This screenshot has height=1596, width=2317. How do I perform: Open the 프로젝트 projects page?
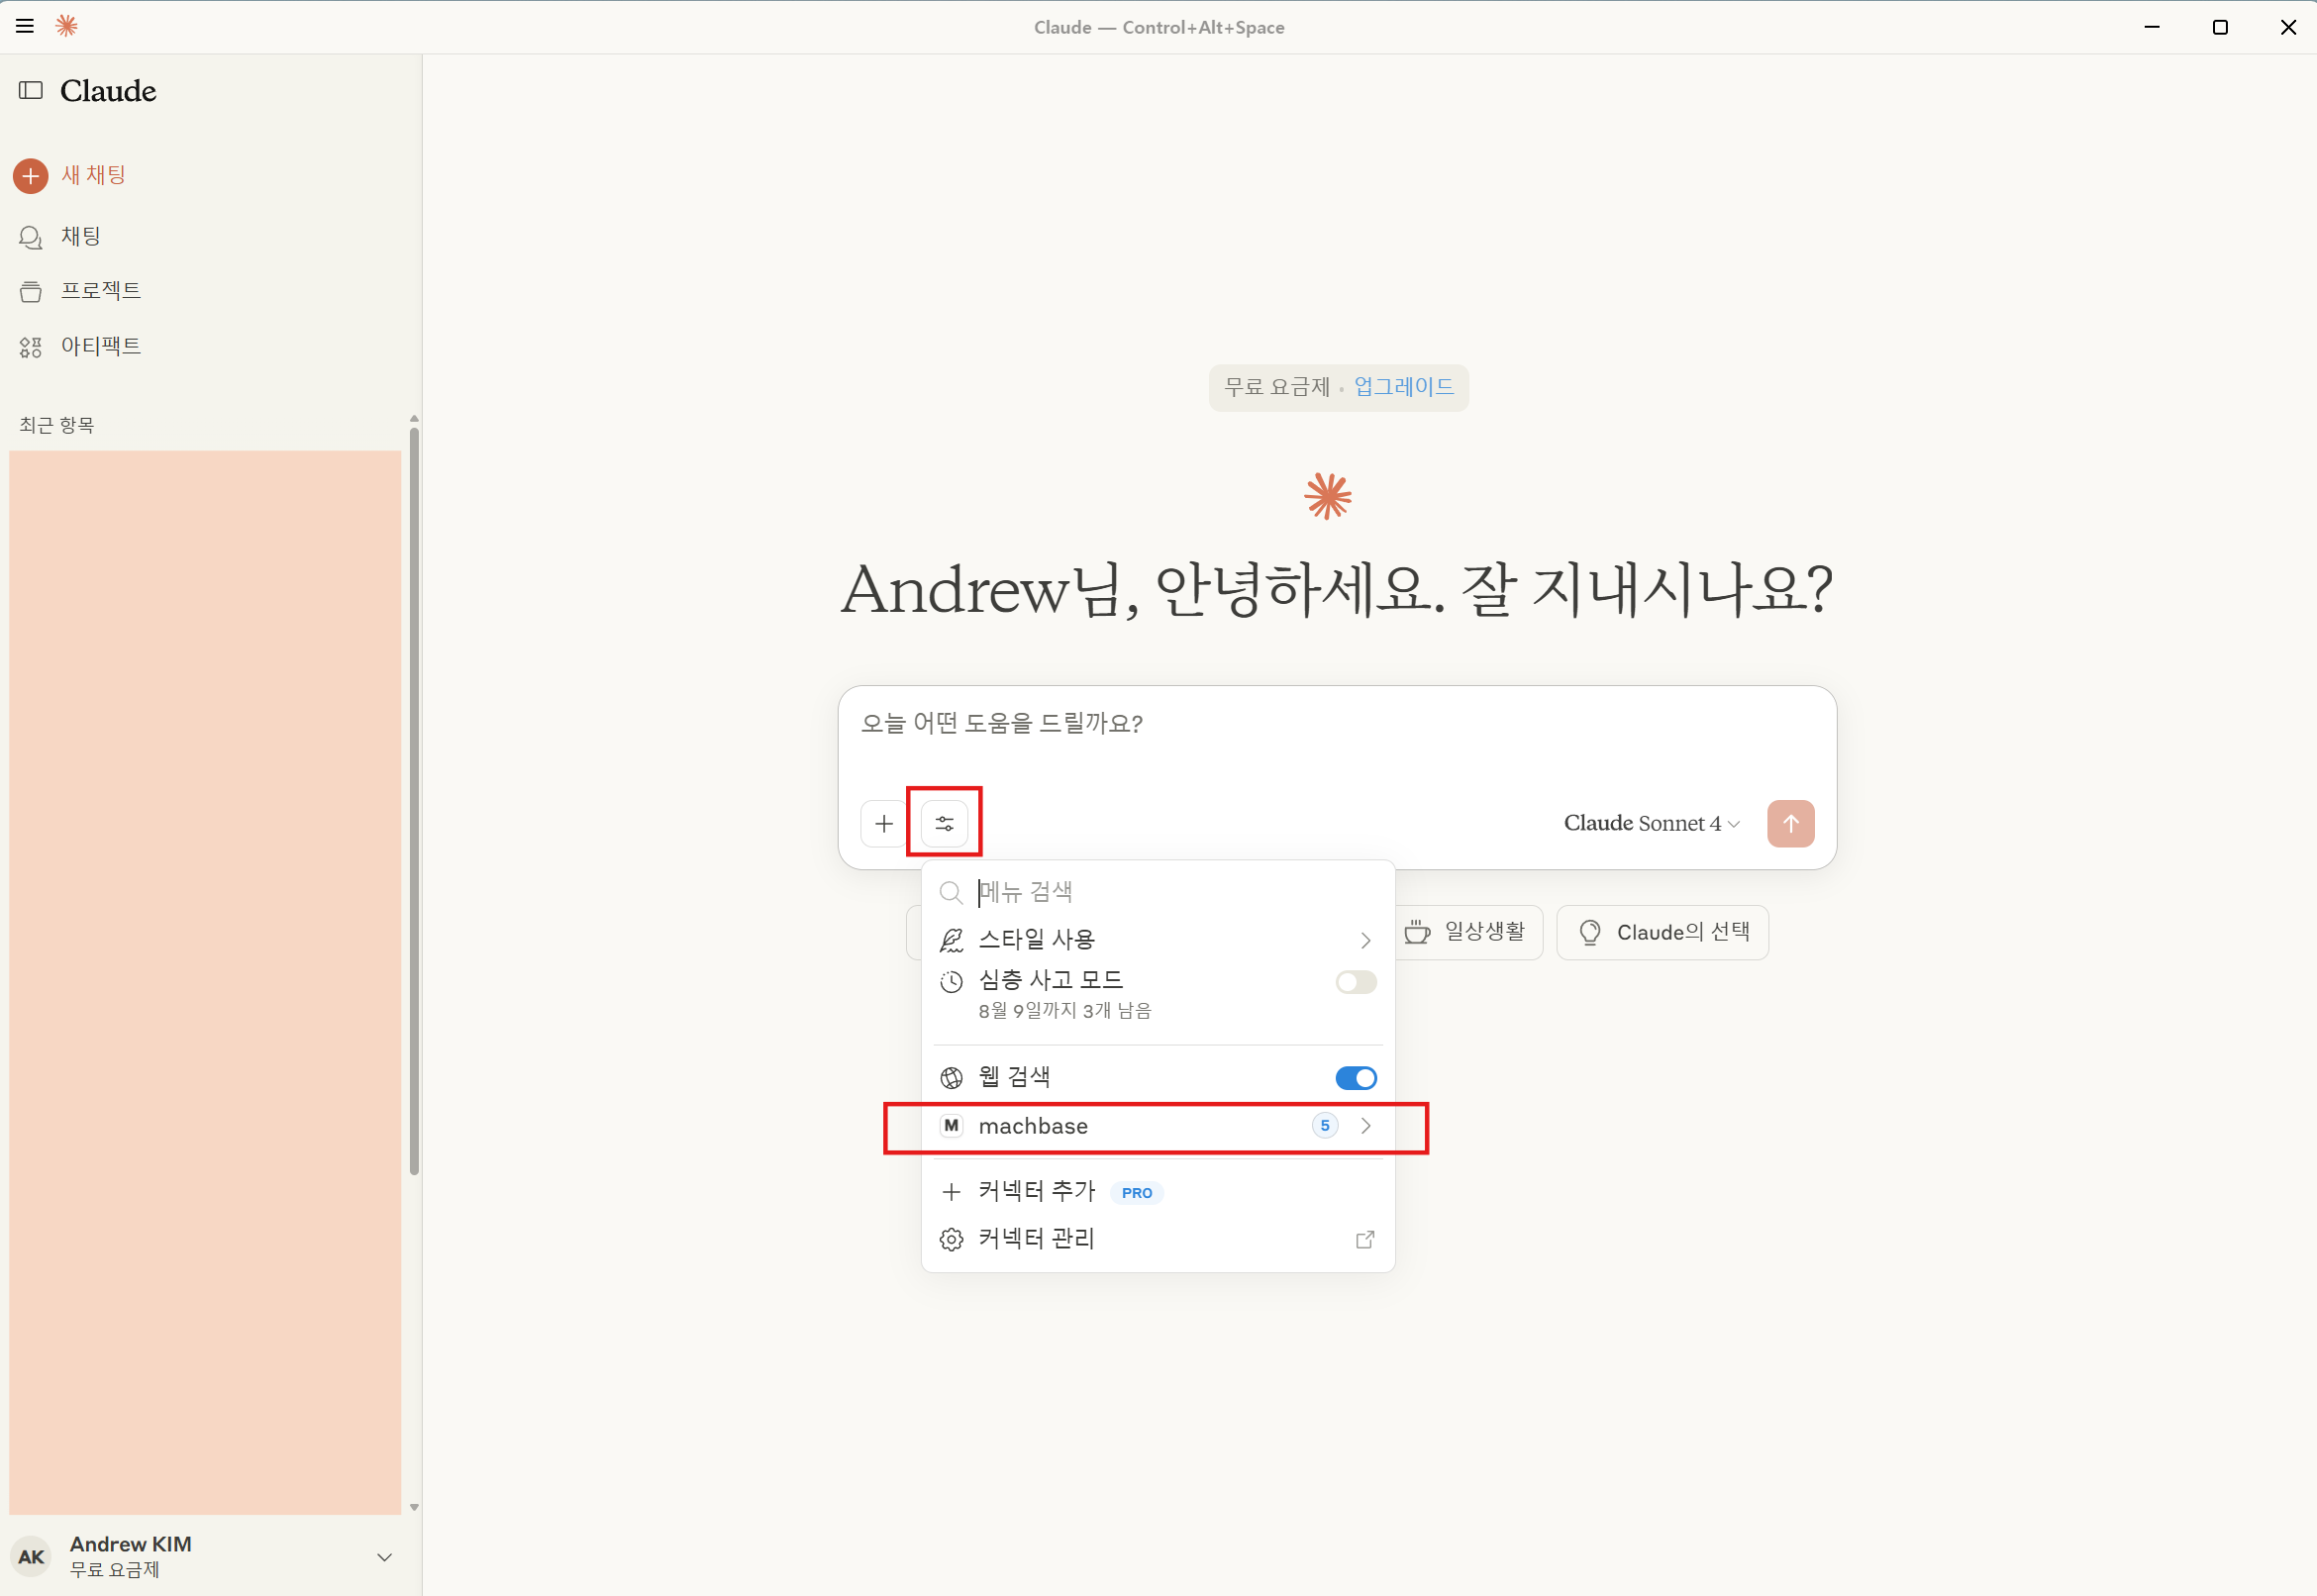coord(100,291)
